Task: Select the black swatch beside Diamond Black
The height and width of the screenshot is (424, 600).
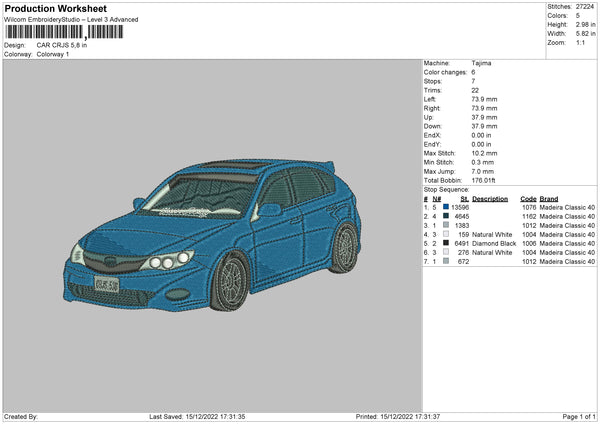Action: tap(446, 243)
